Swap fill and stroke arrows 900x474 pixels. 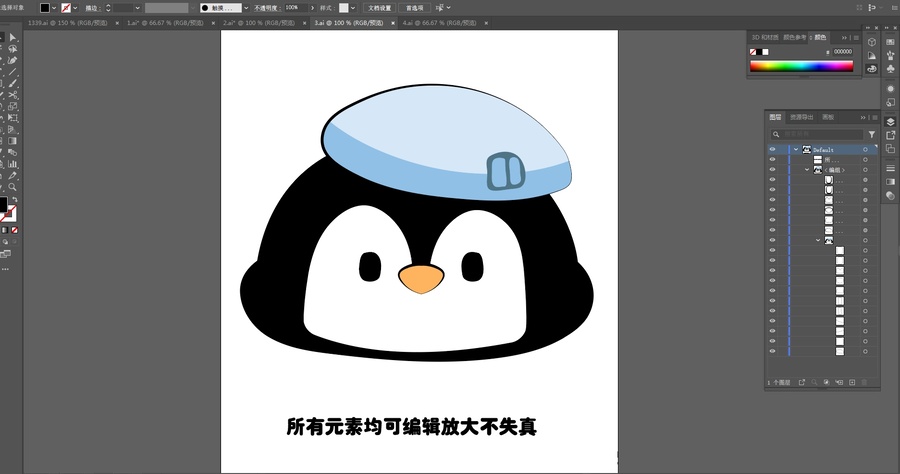coord(15,200)
